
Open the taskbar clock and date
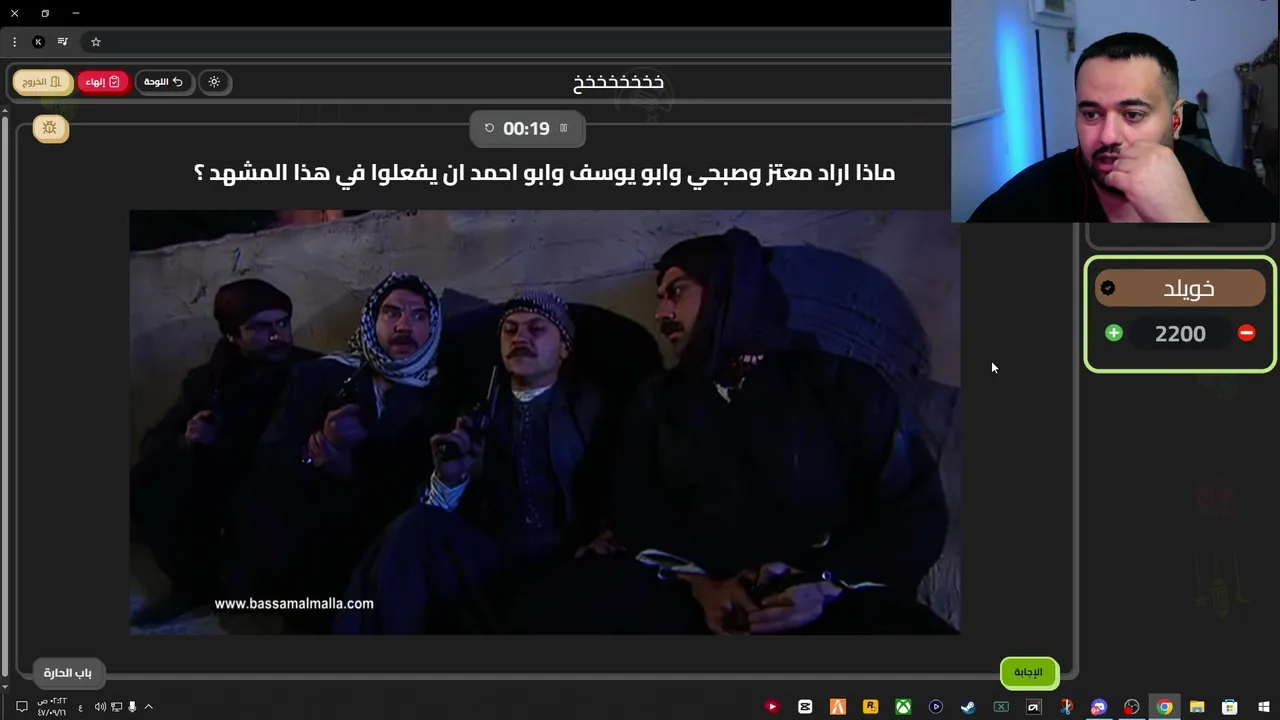click(x=52, y=707)
